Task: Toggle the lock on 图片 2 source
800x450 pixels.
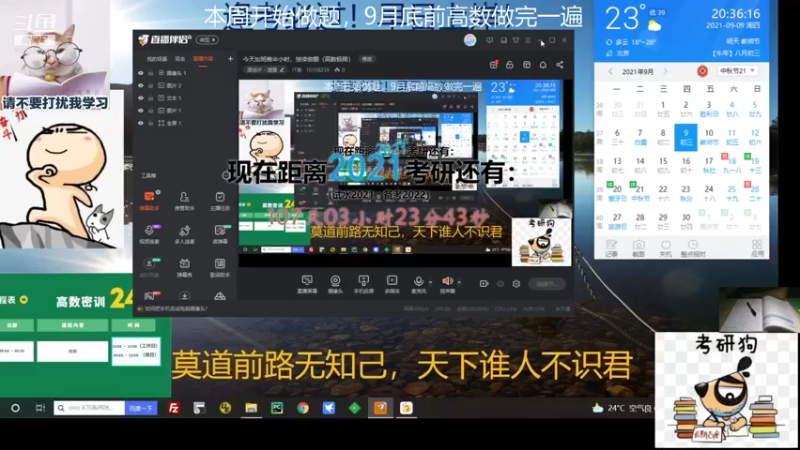Action: click(151, 85)
